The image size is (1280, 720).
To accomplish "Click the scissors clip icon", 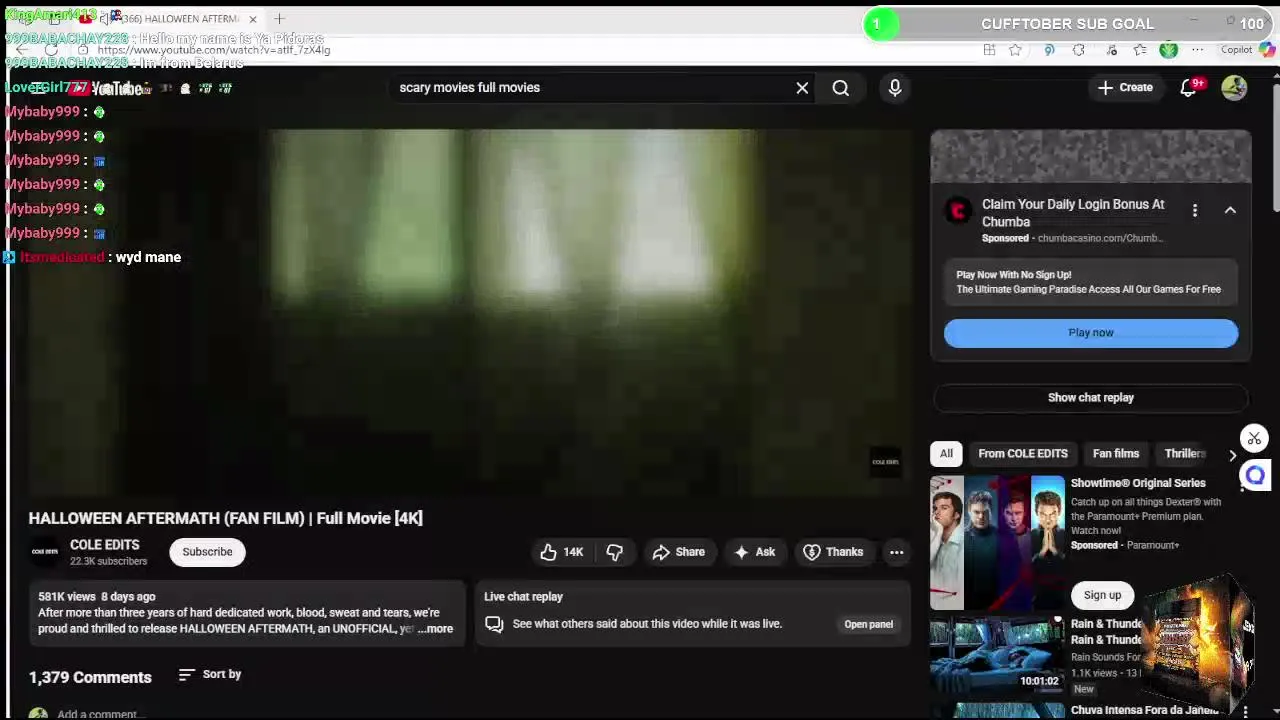I will tap(1254, 439).
